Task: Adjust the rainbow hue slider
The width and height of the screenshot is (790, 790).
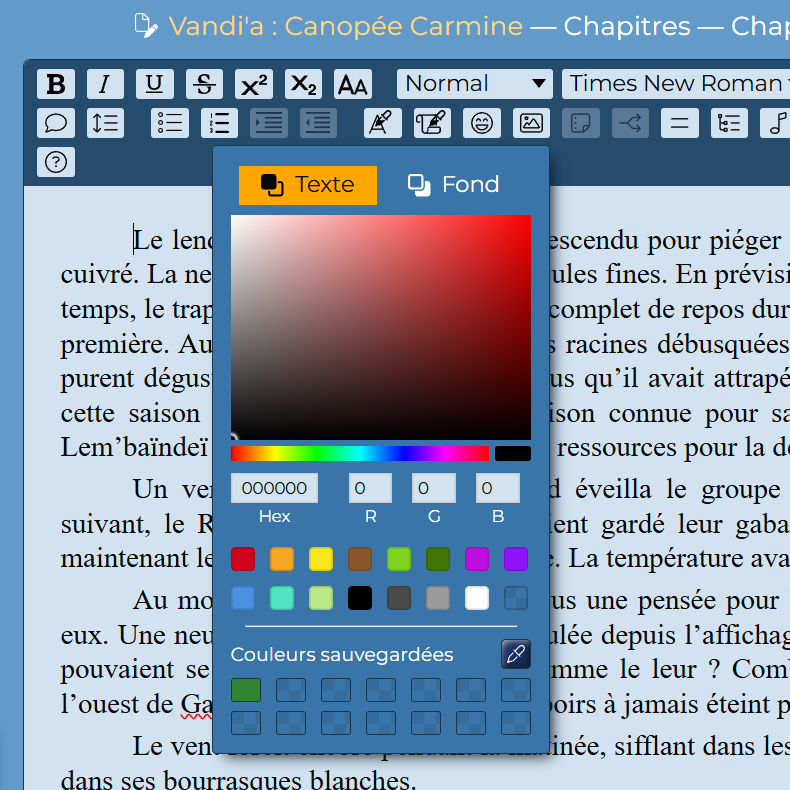Action: (x=360, y=453)
